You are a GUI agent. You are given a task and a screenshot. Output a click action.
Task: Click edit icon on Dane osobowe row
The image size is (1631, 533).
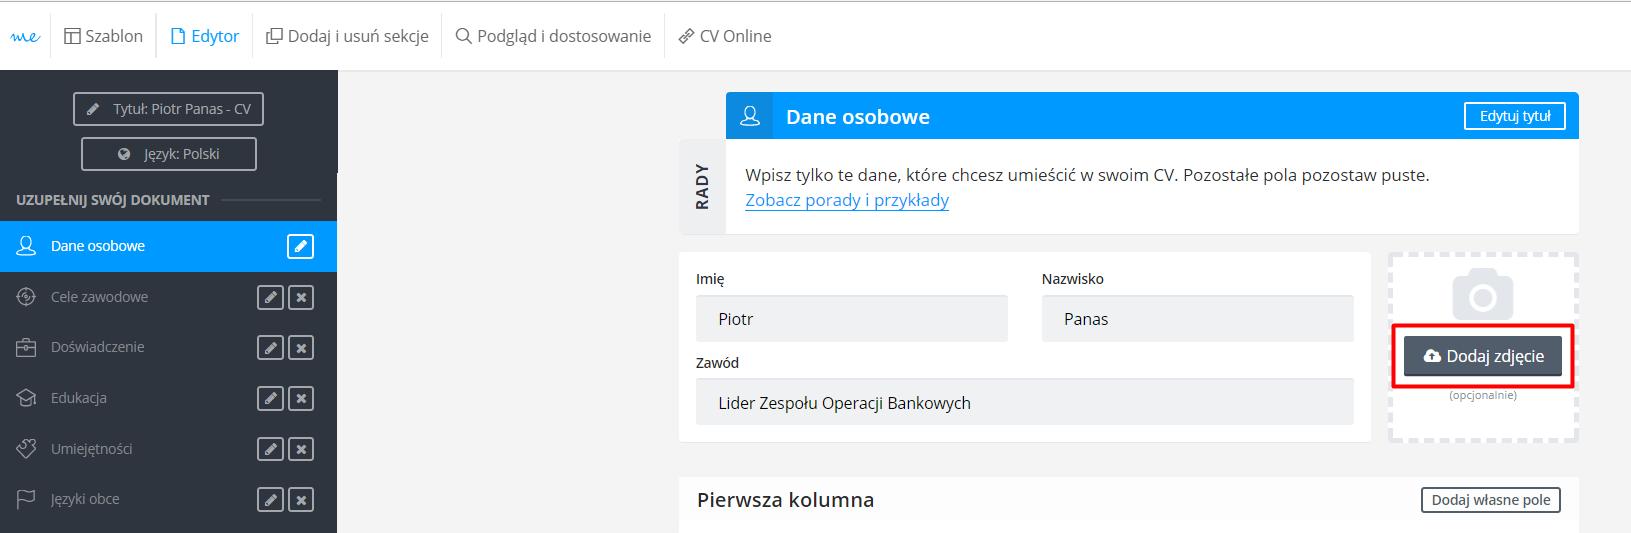(300, 246)
